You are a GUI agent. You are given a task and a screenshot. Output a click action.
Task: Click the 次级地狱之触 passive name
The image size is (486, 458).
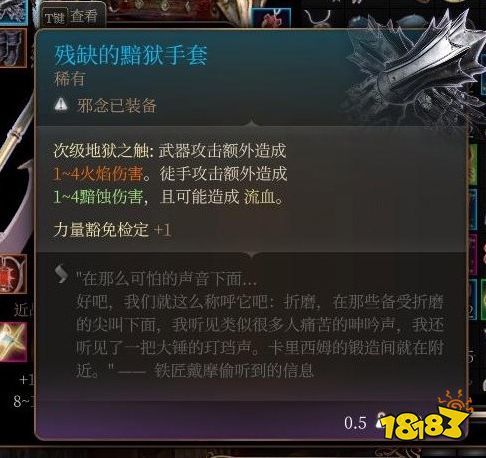coord(101,151)
